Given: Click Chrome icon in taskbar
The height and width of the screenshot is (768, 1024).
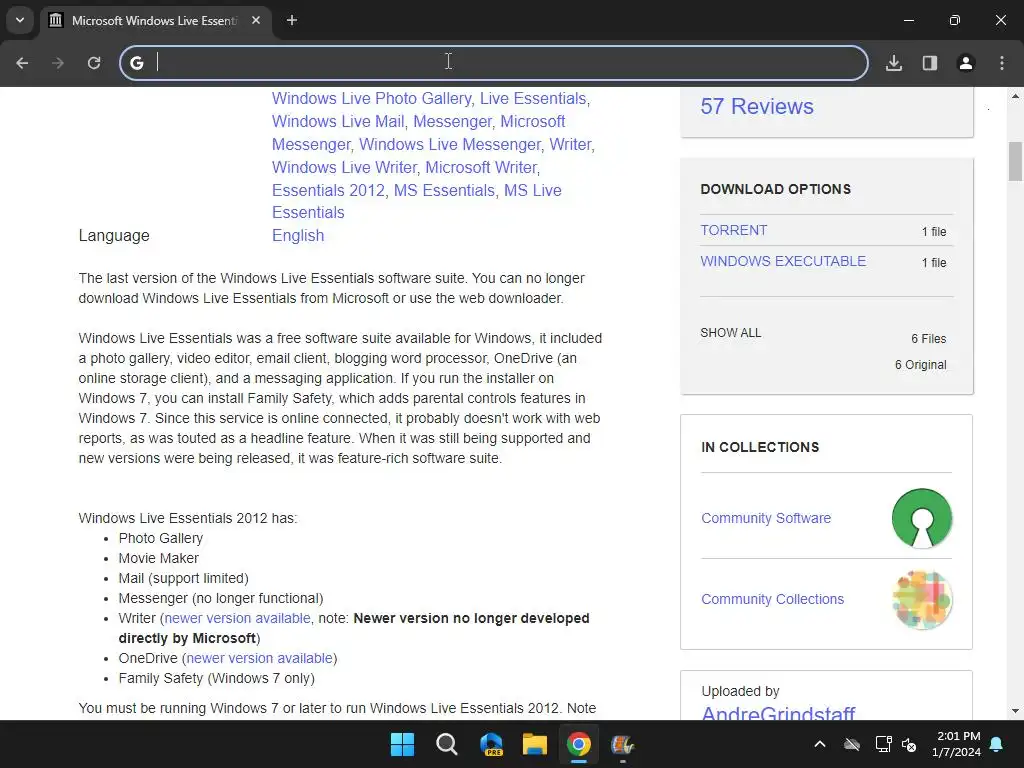Looking at the screenshot, I should pyautogui.click(x=579, y=744).
